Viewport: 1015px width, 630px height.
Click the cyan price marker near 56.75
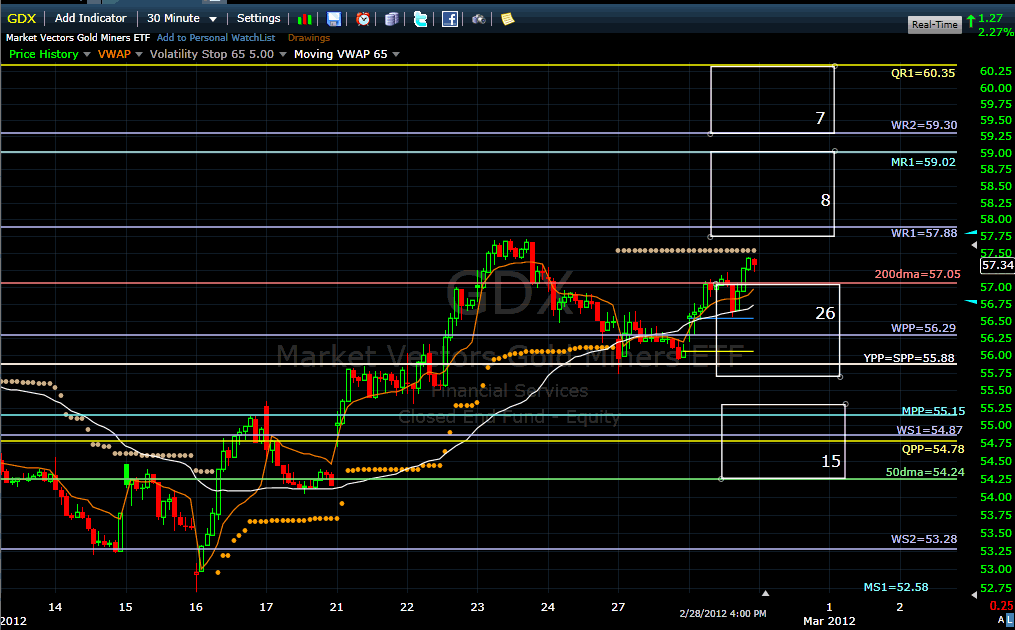click(x=971, y=302)
